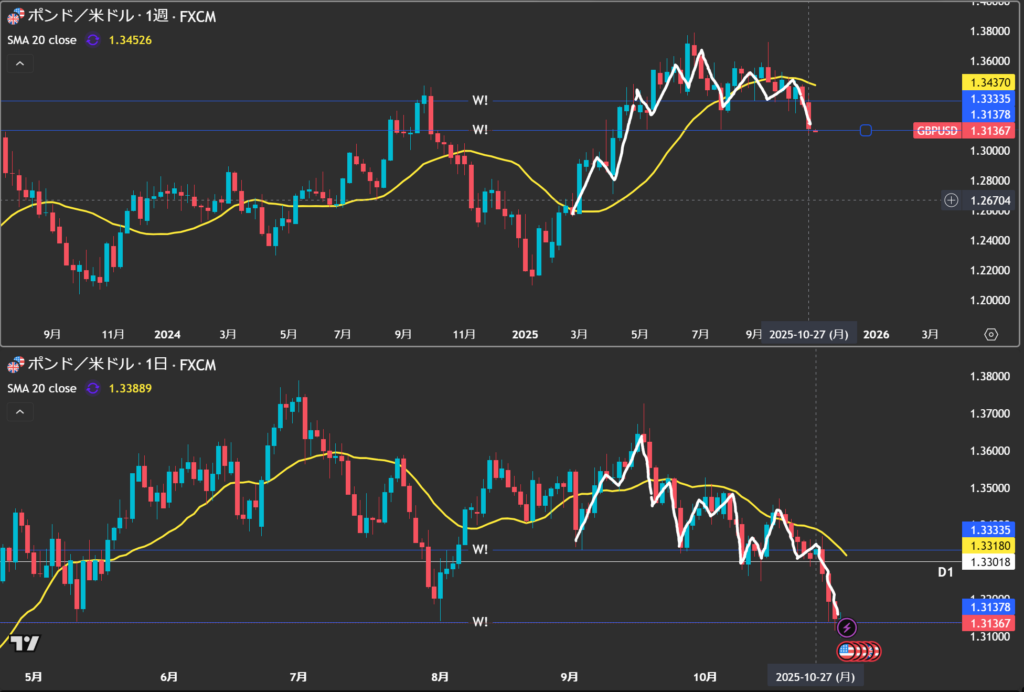Select the SMA 20 close legend on weekly chart
This screenshot has height=692, width=1024.
click(41, 40)
